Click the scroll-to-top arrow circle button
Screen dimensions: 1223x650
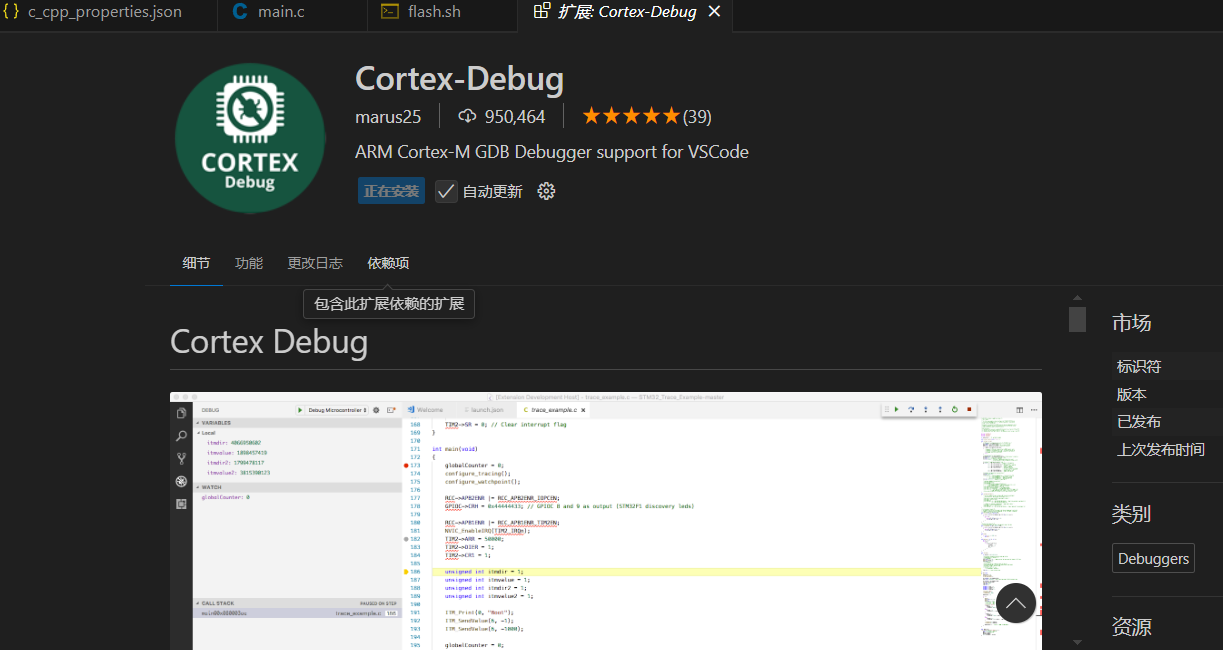click(x=1015, y=603)
